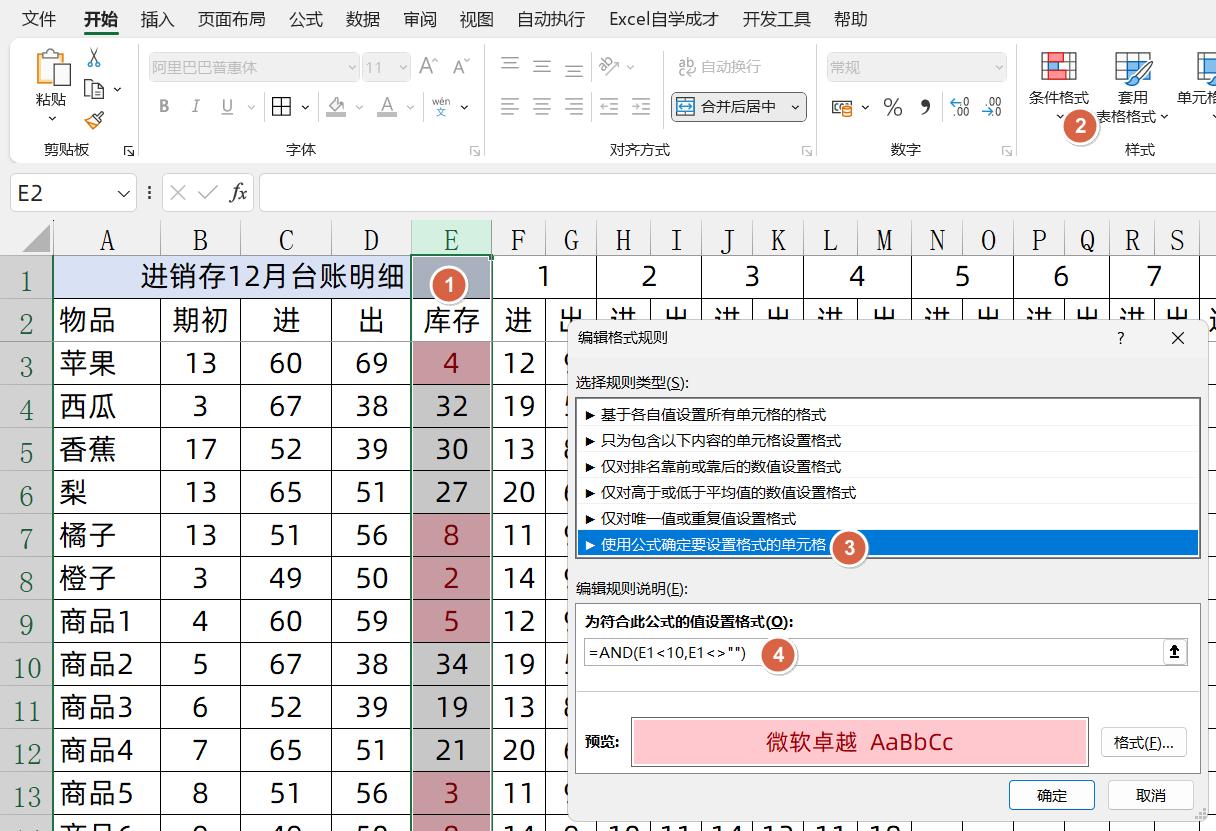Image resolution: width=1216 pixels, height=831 pixels.
Task: Apply fill color bucket
Action: pos(337,107)
